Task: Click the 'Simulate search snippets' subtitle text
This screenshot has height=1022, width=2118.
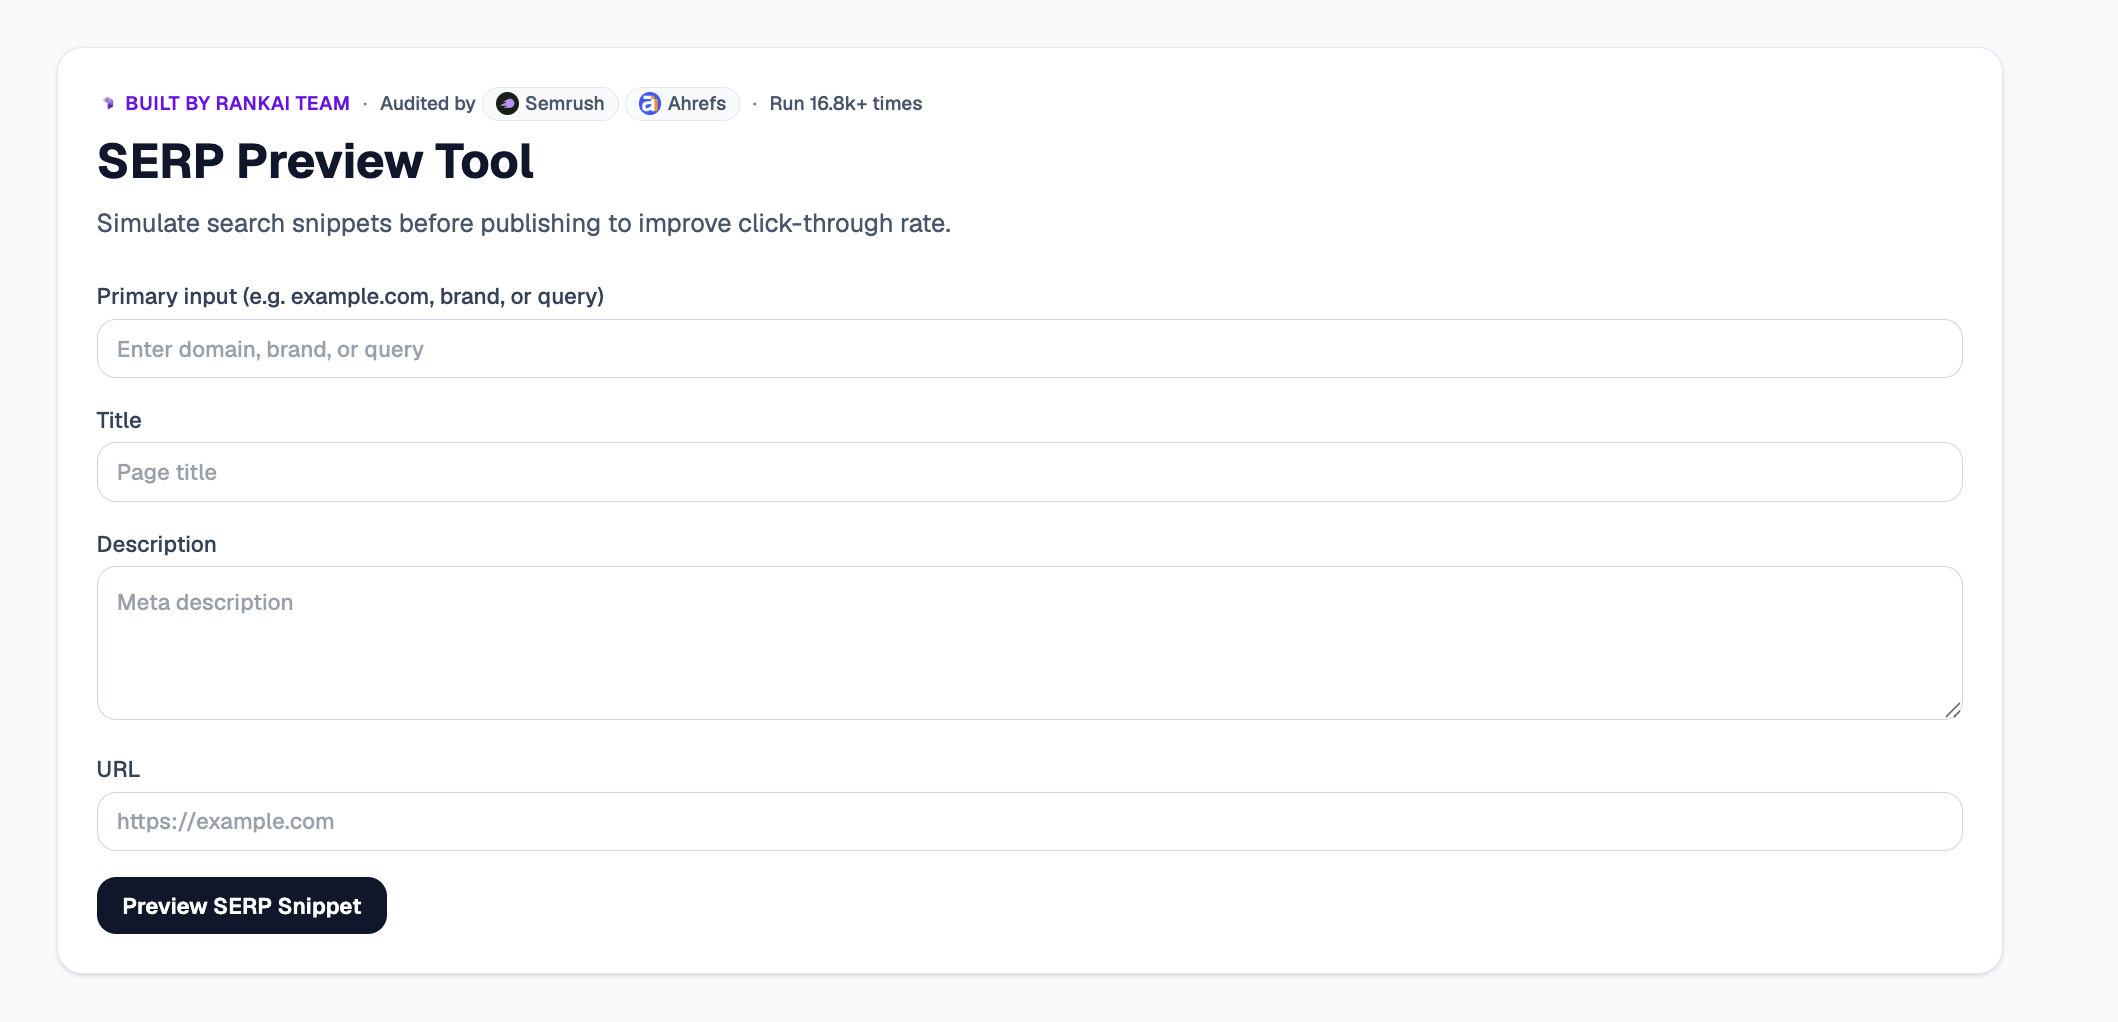Action: point(524,223)
